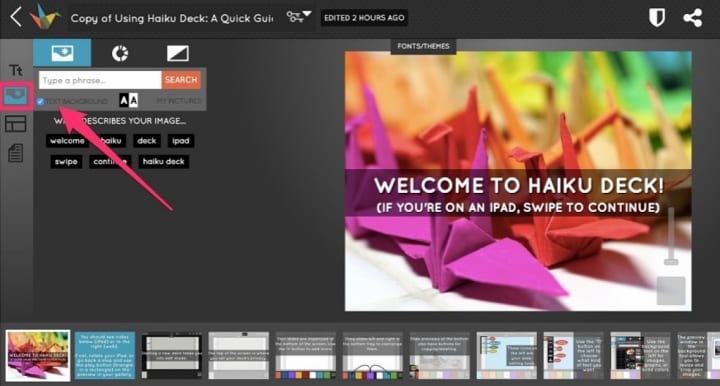Screen dimensions: 720x386
Task: Select the fourth slide thumbnail
Action: (238, 356)
